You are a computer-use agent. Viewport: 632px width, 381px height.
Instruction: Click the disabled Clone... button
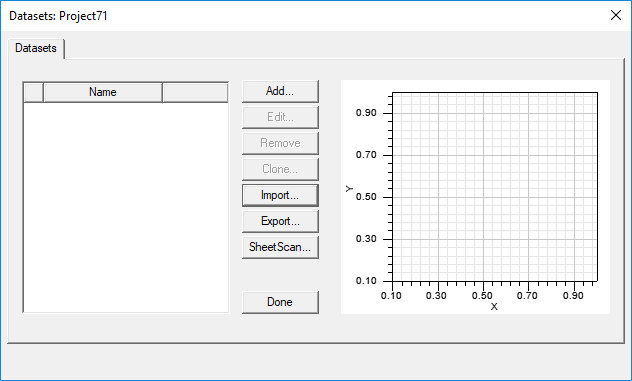pyautogui.click(x=280, y=169)
